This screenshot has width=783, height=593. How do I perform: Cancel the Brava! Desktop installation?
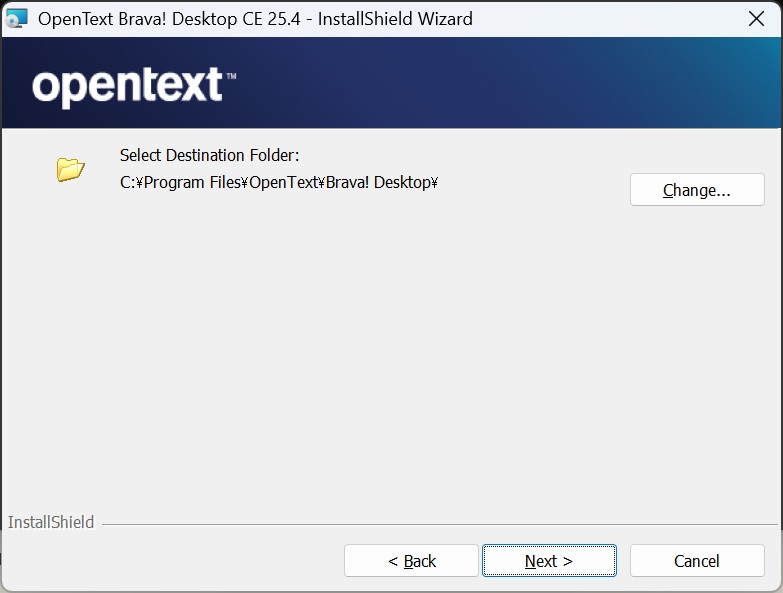coord(697,561)
